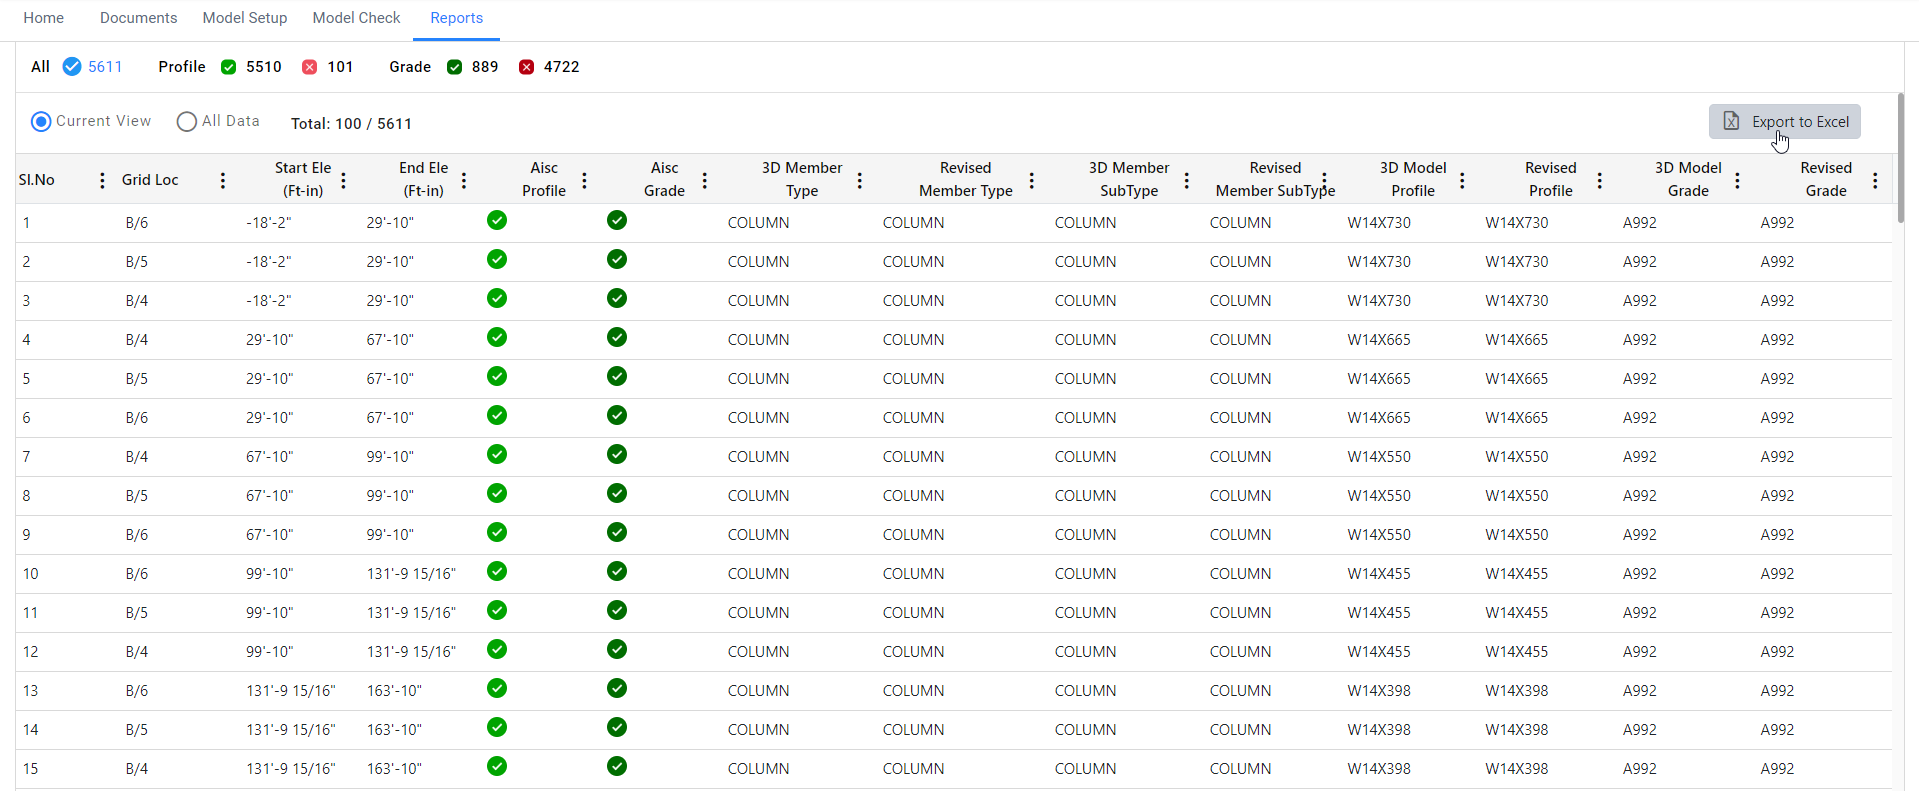1919x791 pixels.
Task: Open Sl.No column options menu
Action: click(x=102, y=180)
